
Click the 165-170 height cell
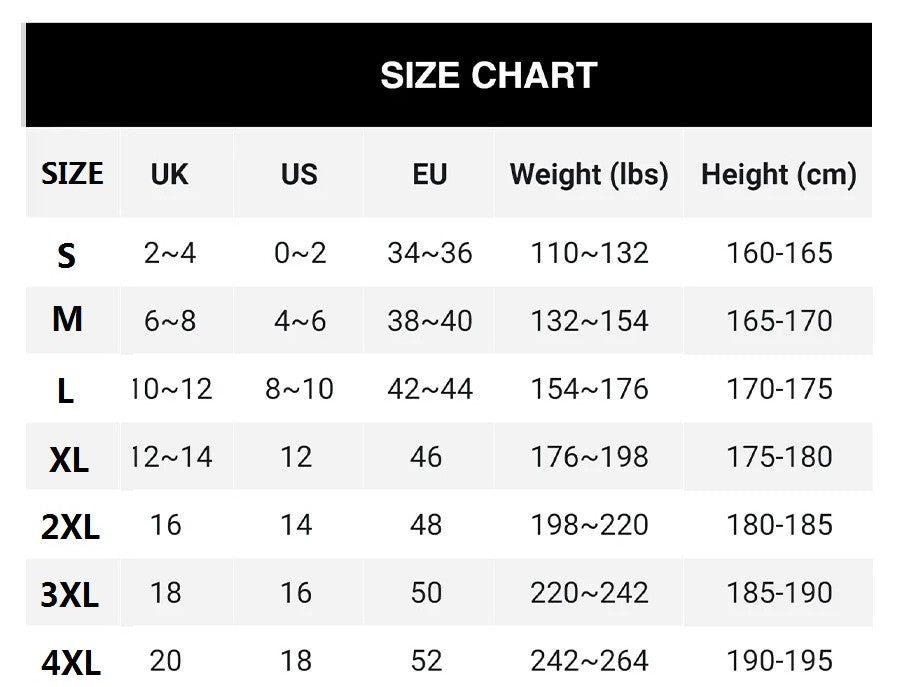[x=779, y=321]
